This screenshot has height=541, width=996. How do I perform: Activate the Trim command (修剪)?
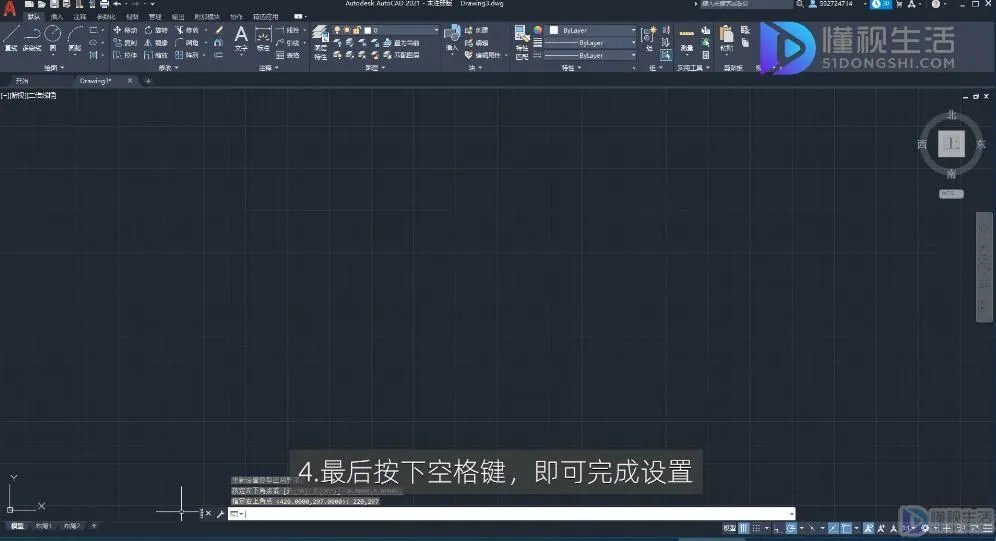(187, 30)
